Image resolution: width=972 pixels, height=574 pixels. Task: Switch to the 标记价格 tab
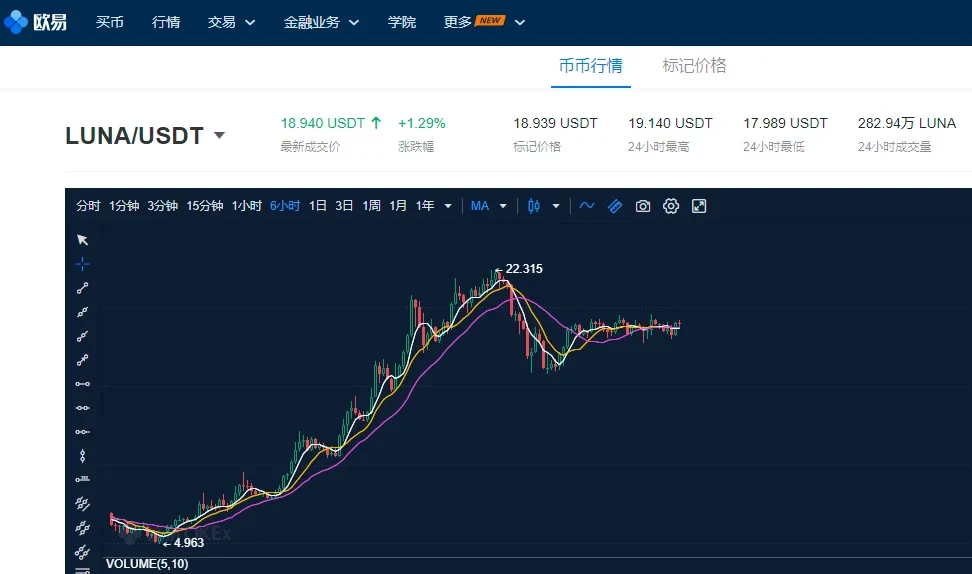coord(694,66)
